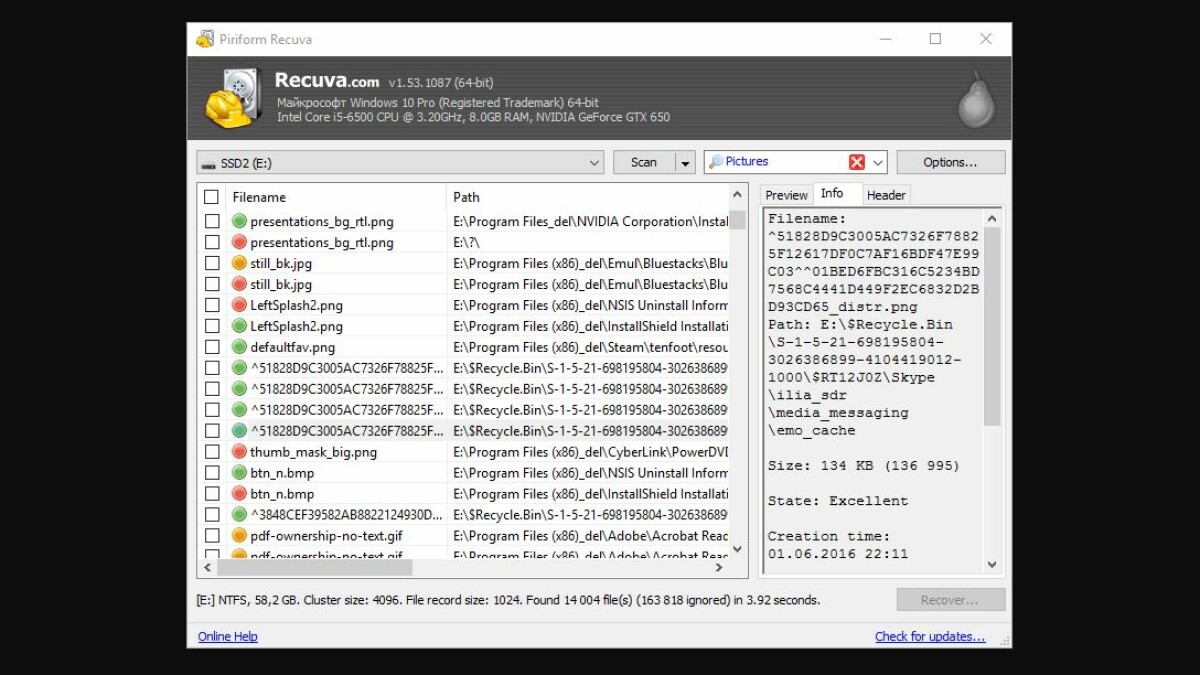Click the Info panel vertical scrollbar thumb
Image resolution: width=1200 pixels, height=675 pixels.
992,326
